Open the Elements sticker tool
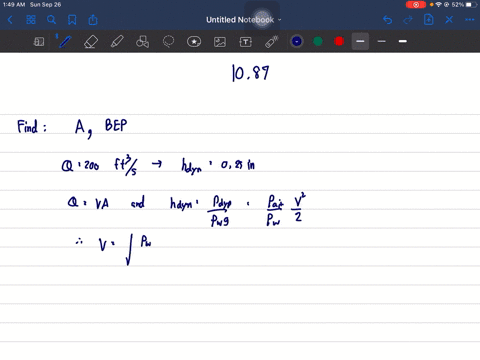The width and height of the screenshot is (480, 360). tap(194, 42)
